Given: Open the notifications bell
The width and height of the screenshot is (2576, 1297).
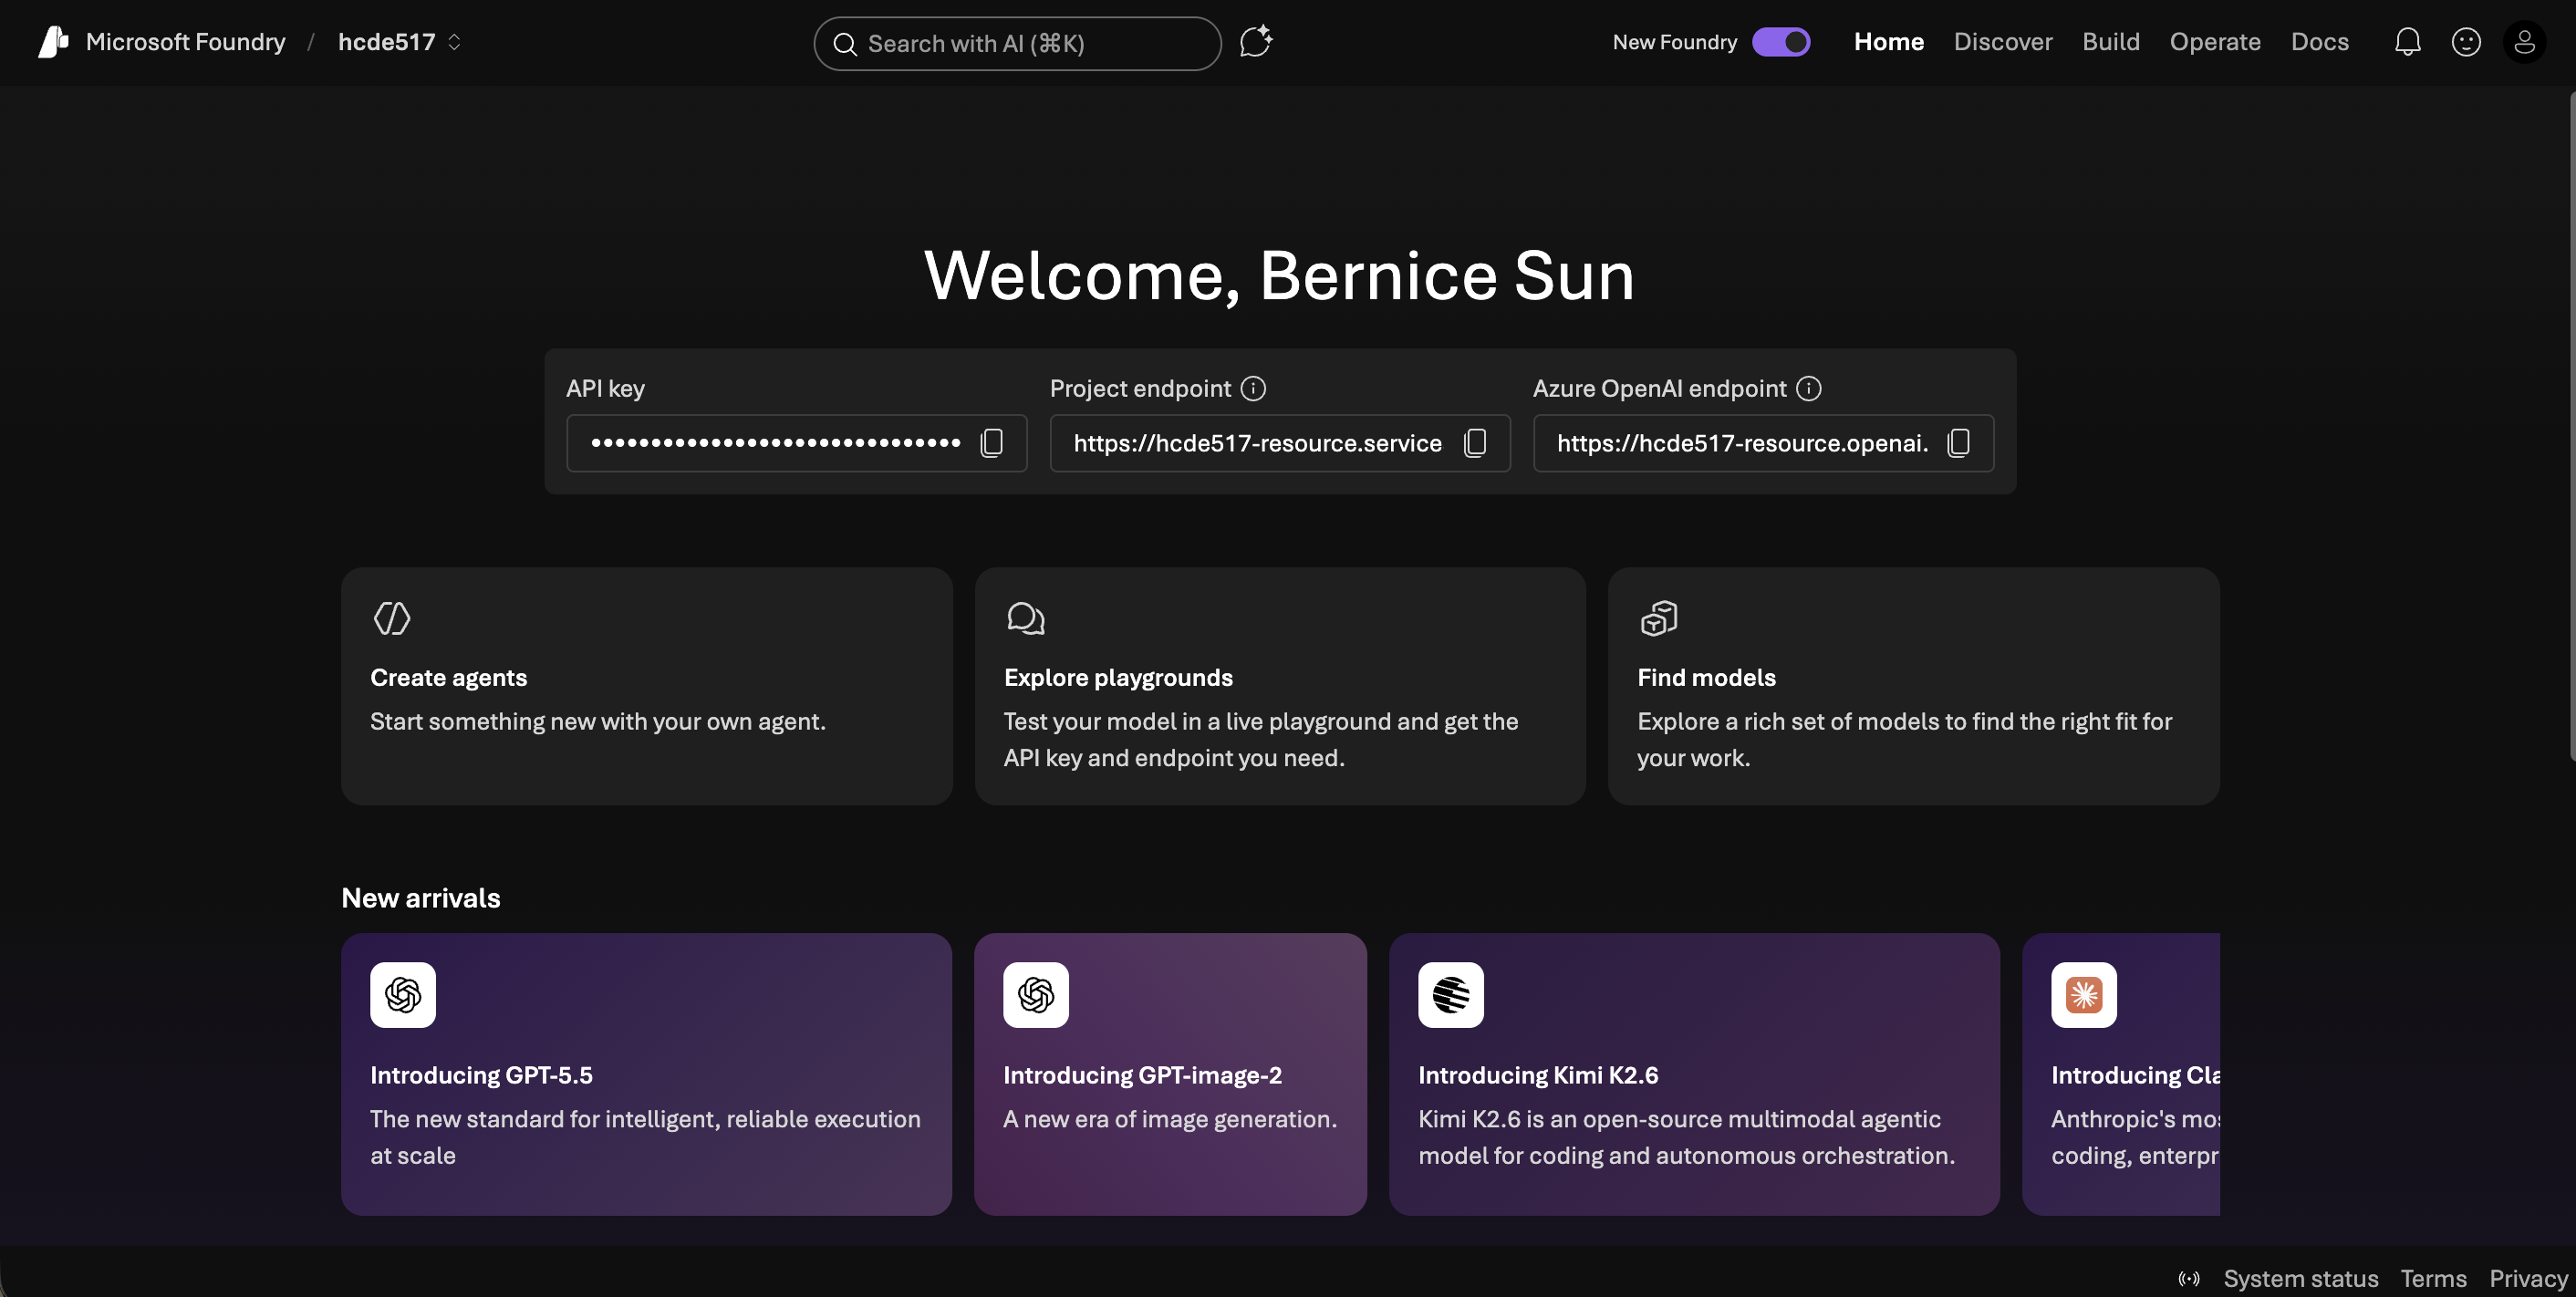Looking at the screenshot, I should [x=2407, y=42].
